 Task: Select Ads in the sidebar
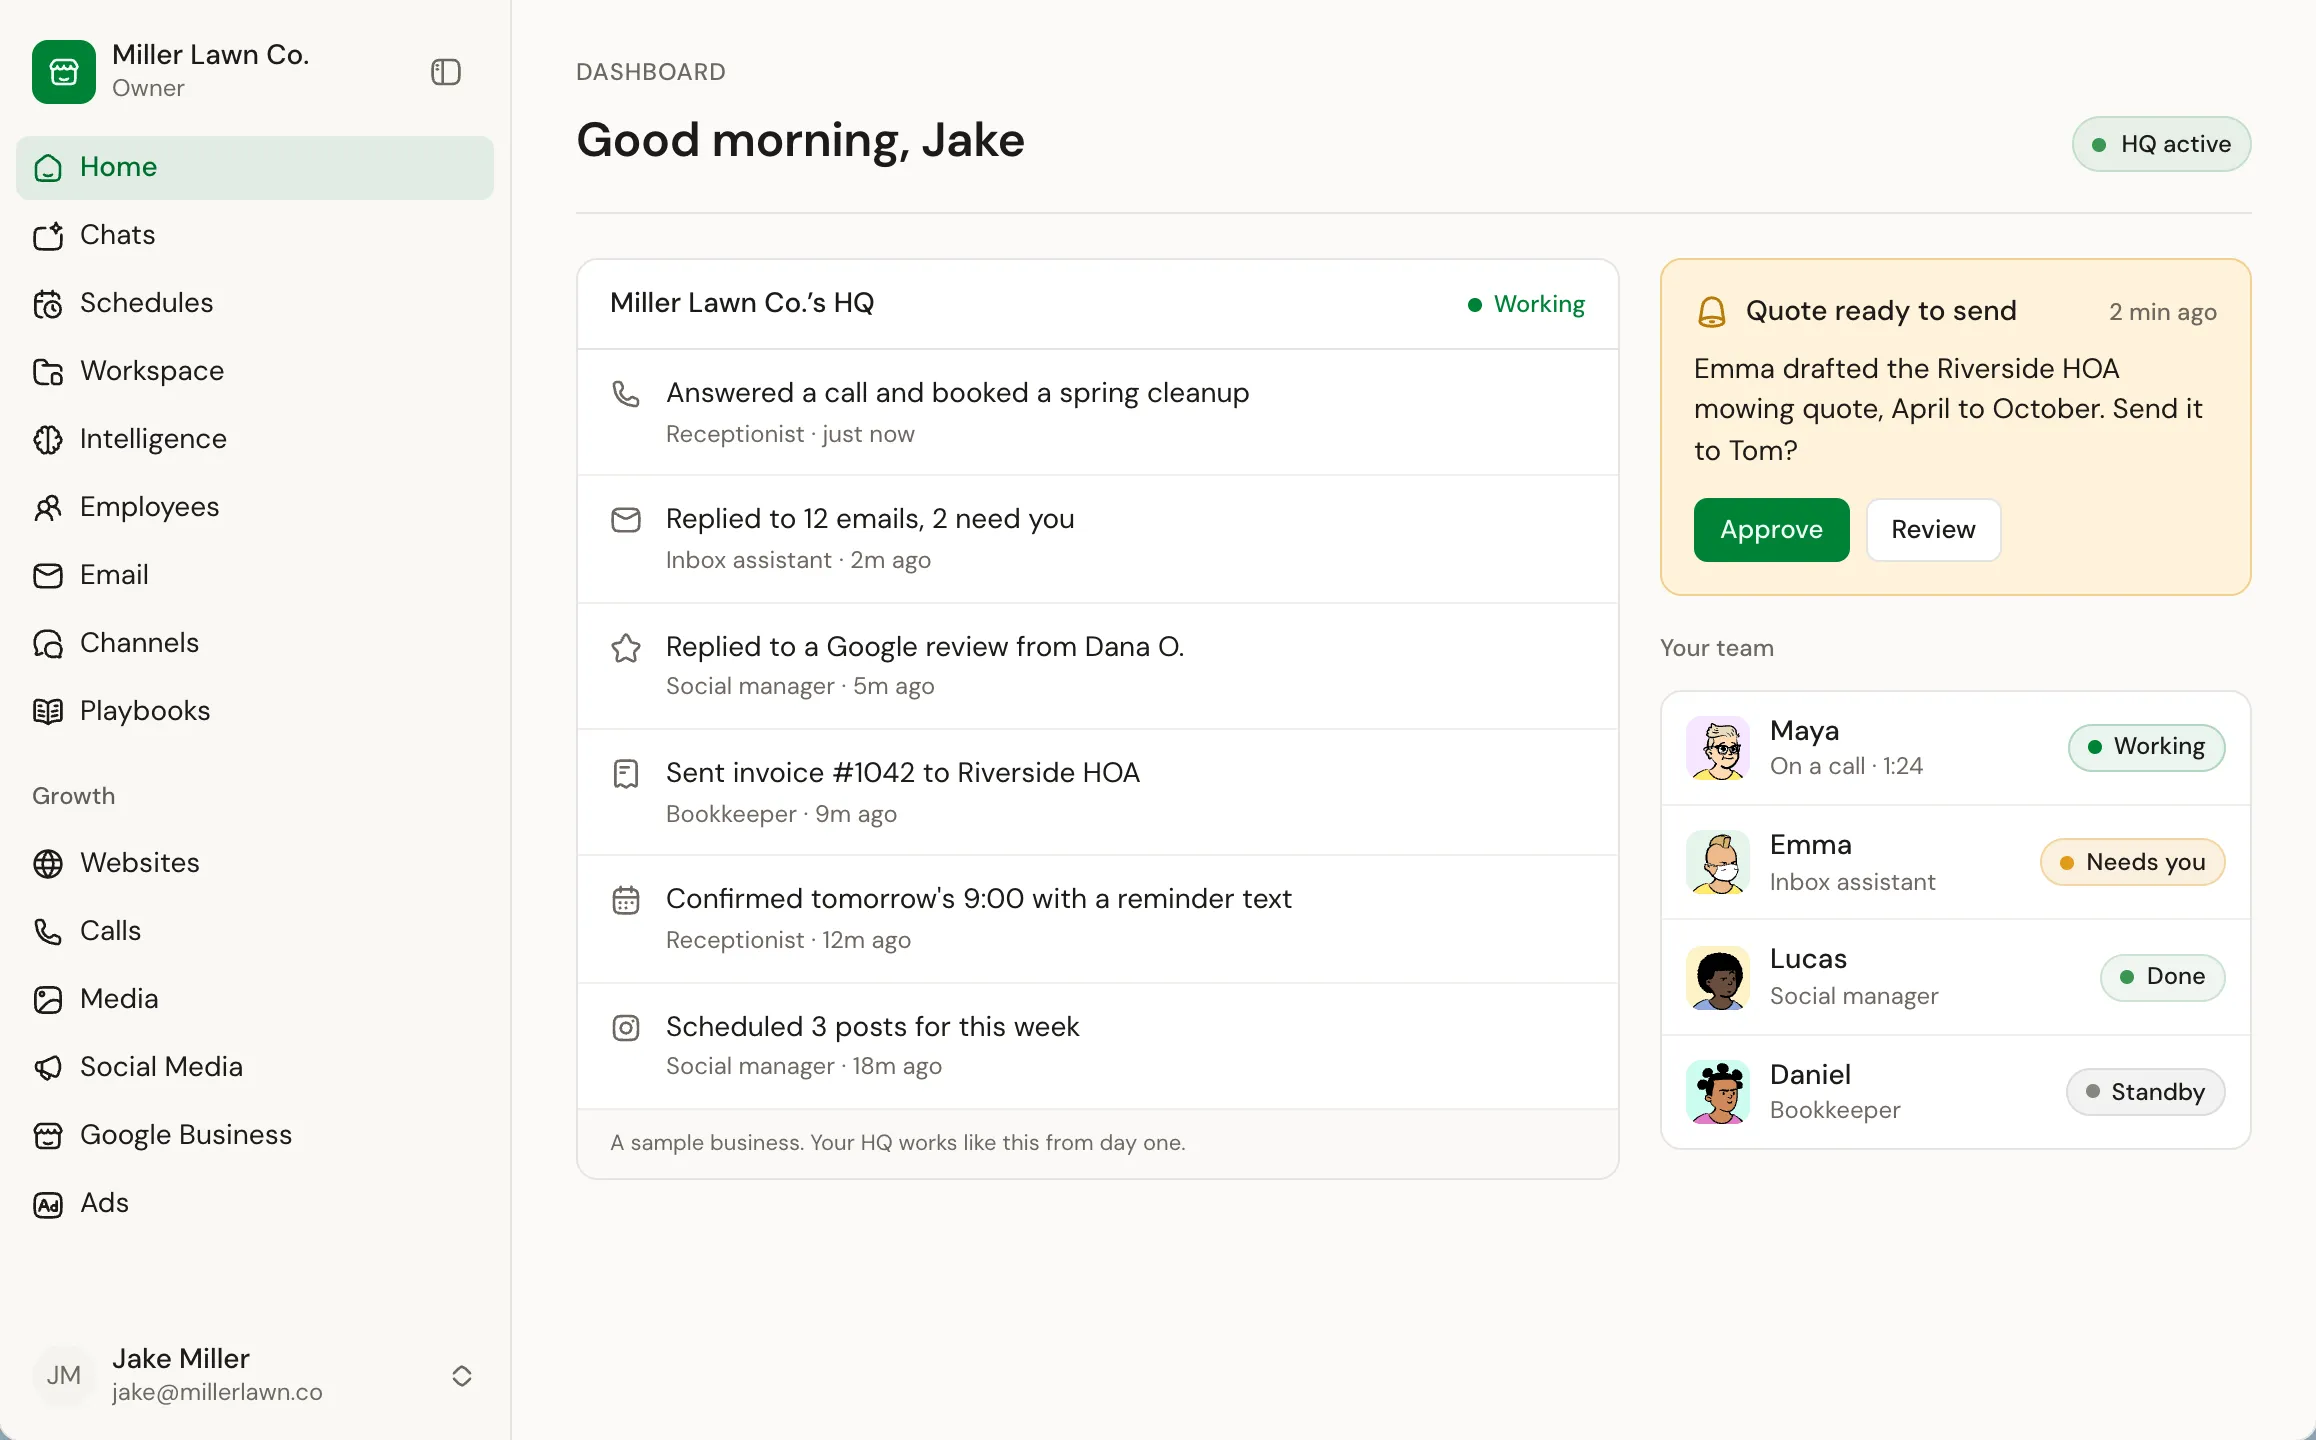pos(255,1203)
